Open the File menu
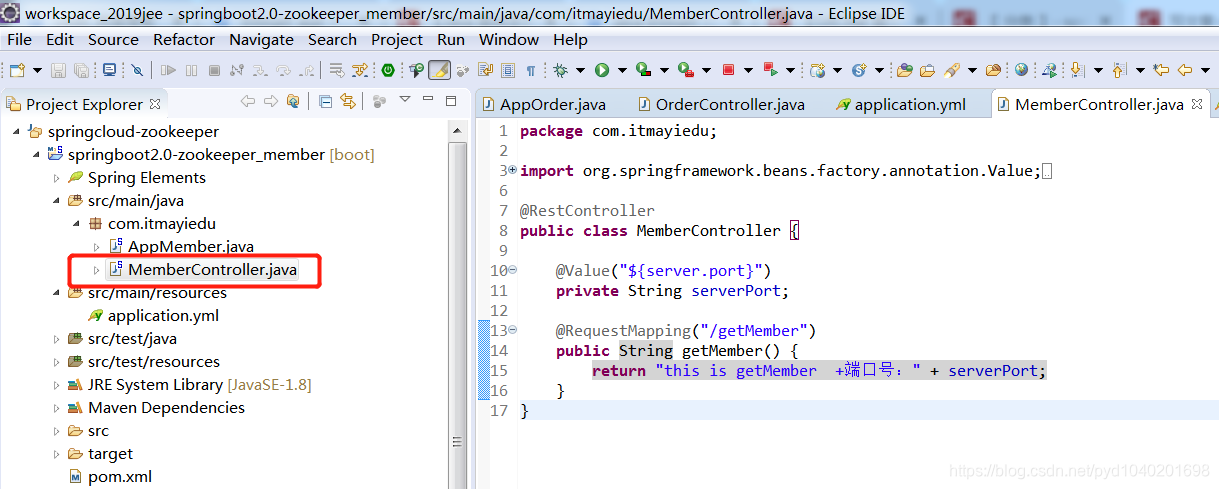Viewport: 1219px width, 489px height. (x=19, y=39)
